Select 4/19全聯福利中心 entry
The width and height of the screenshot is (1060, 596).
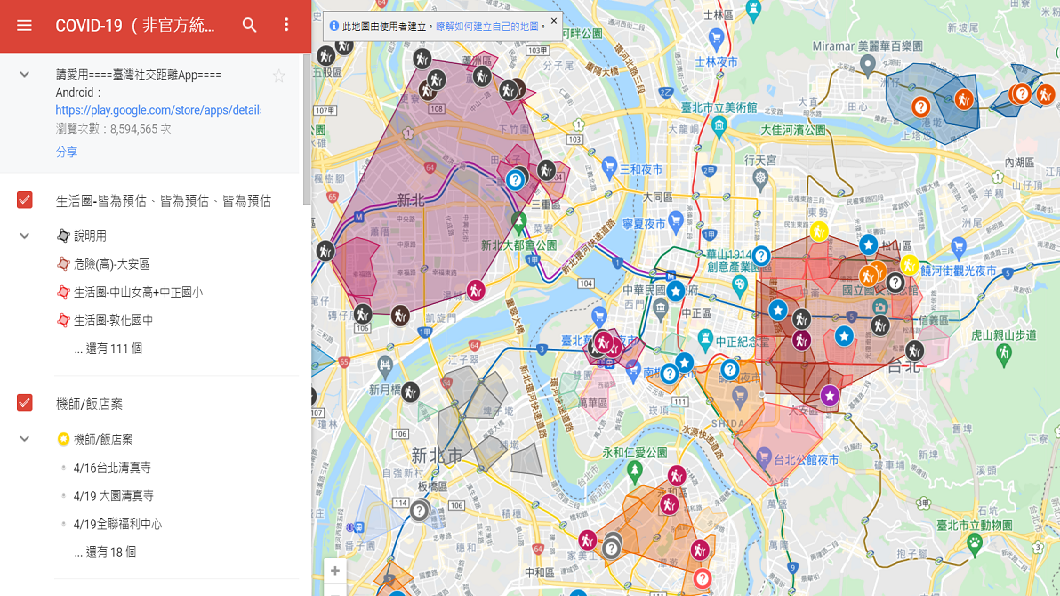click(x=118, y=524)
